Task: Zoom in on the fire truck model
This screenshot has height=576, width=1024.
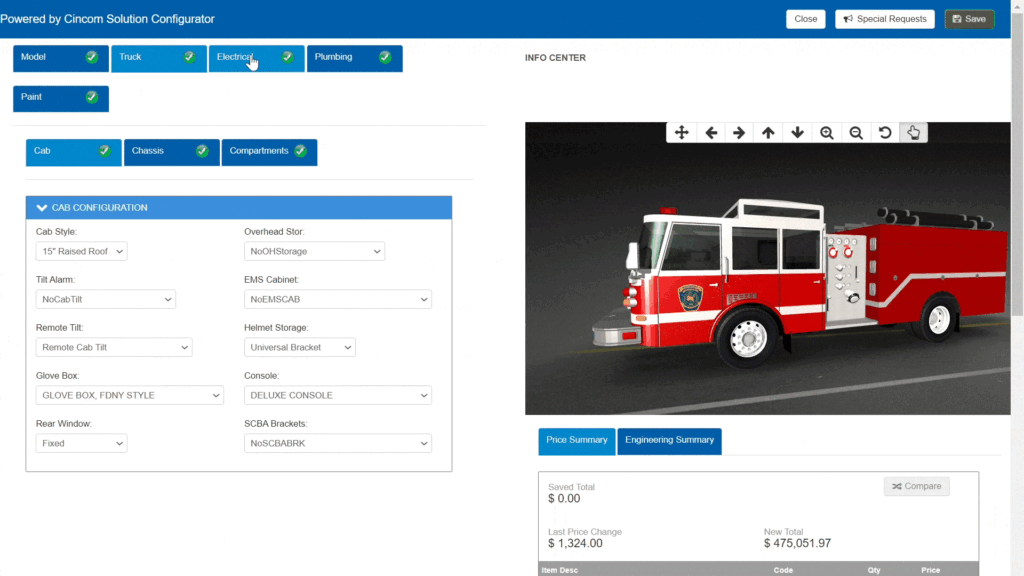Action: point(826,131)
